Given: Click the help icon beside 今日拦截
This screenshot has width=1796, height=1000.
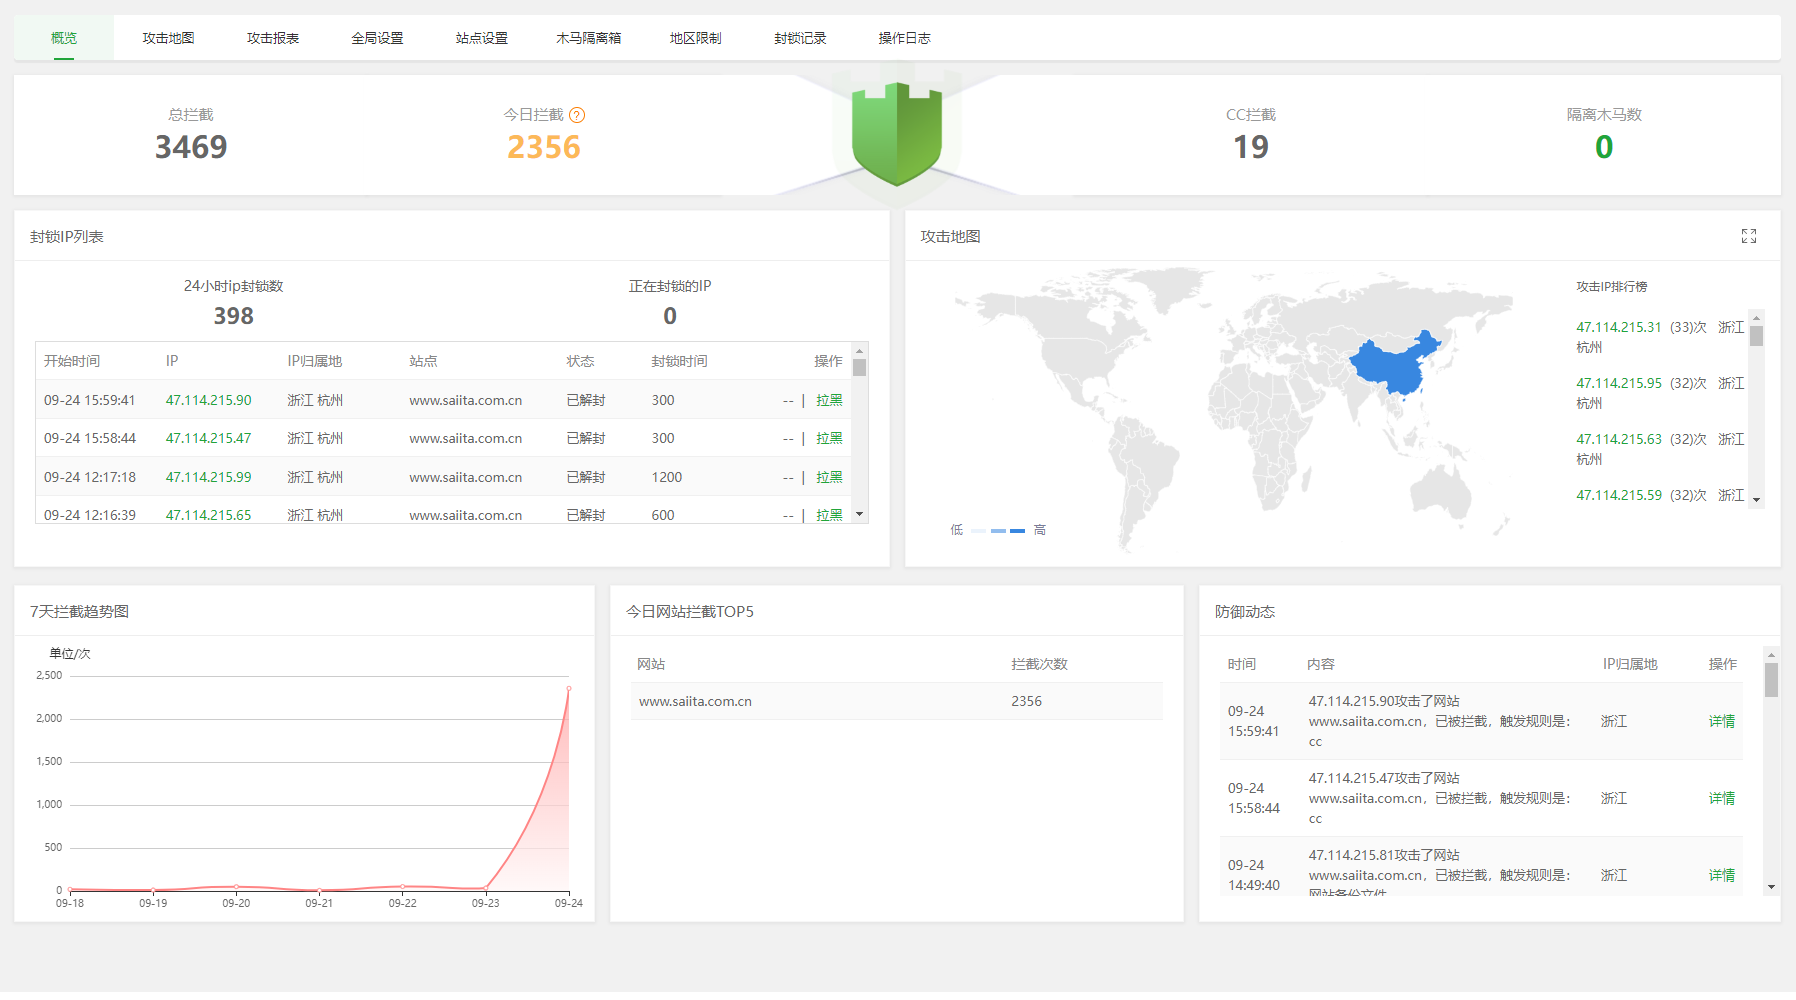Looking at the screenshot, I should [x=577, y=115].
